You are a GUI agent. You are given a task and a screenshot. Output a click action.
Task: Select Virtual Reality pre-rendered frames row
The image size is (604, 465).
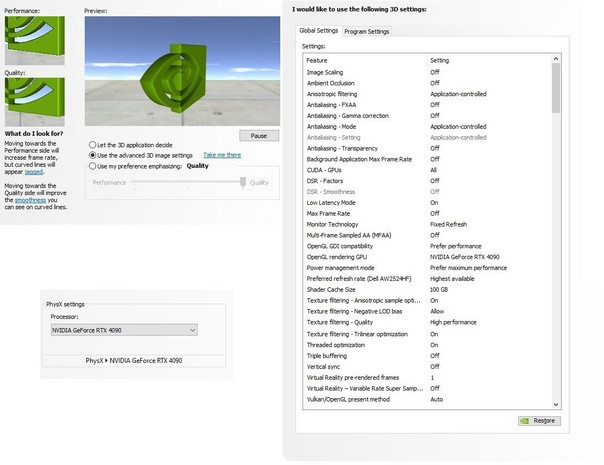[428, 378]
